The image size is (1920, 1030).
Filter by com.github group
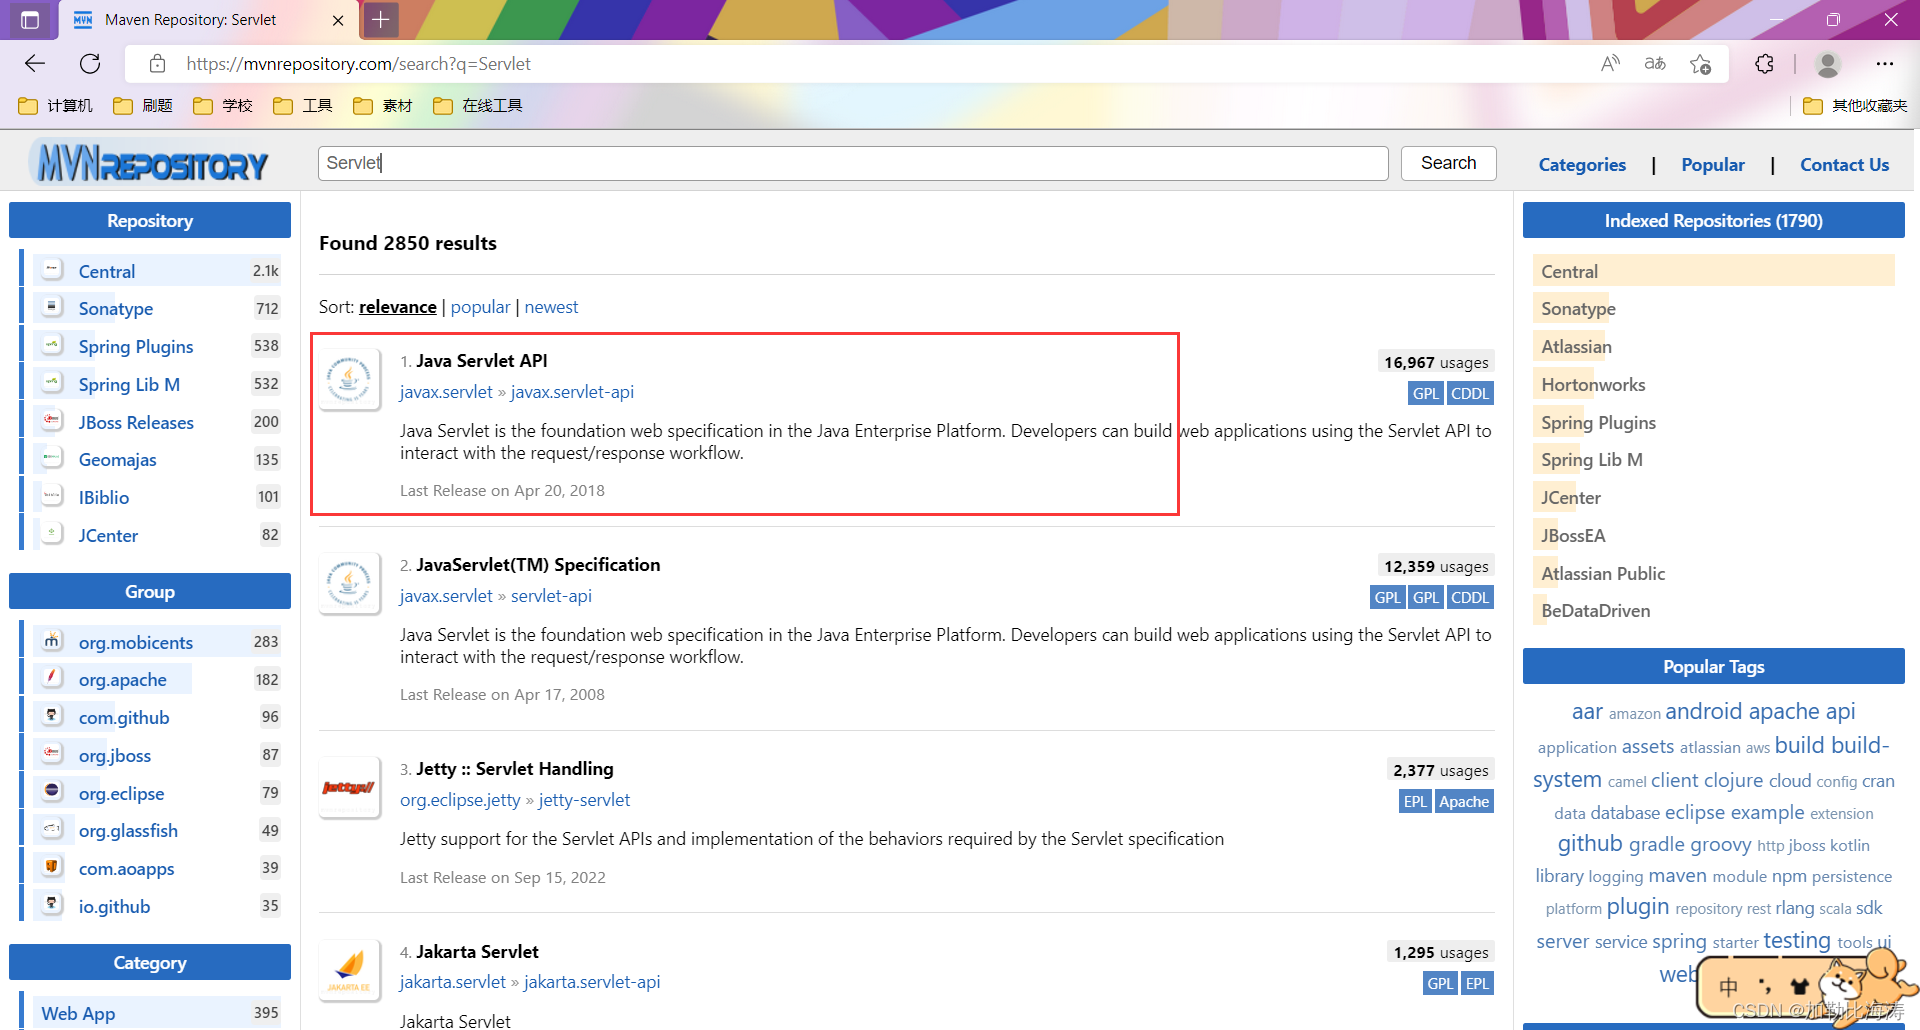(x=124, y=718)
